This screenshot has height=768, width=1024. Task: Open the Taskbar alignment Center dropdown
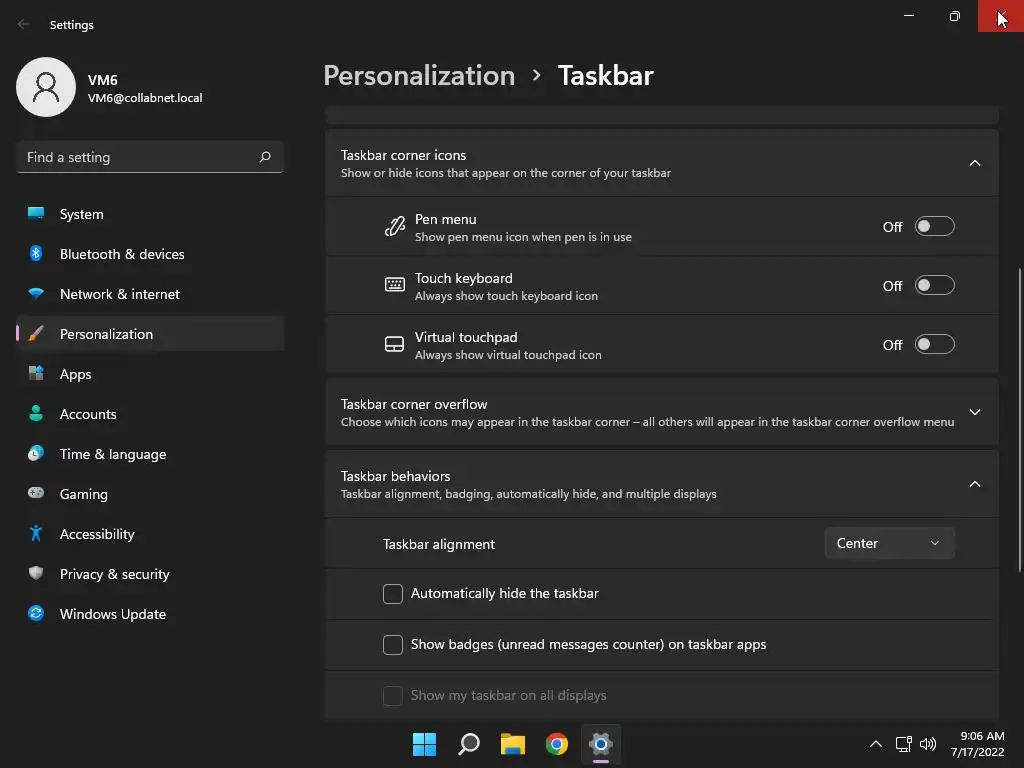pyautogui.click(x=889, y=543)
